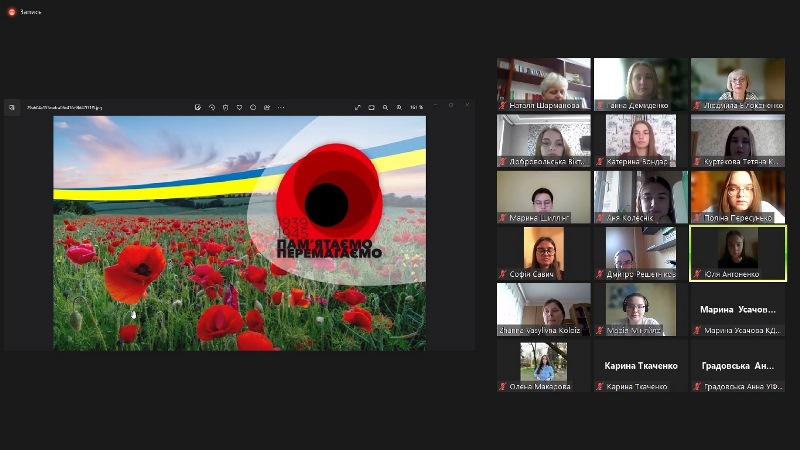Image resolution: width=800 pixels, height=450 pixels.
Task: Click the Edit image icon in Photos toolbar
Action: [x=197, y=107]
